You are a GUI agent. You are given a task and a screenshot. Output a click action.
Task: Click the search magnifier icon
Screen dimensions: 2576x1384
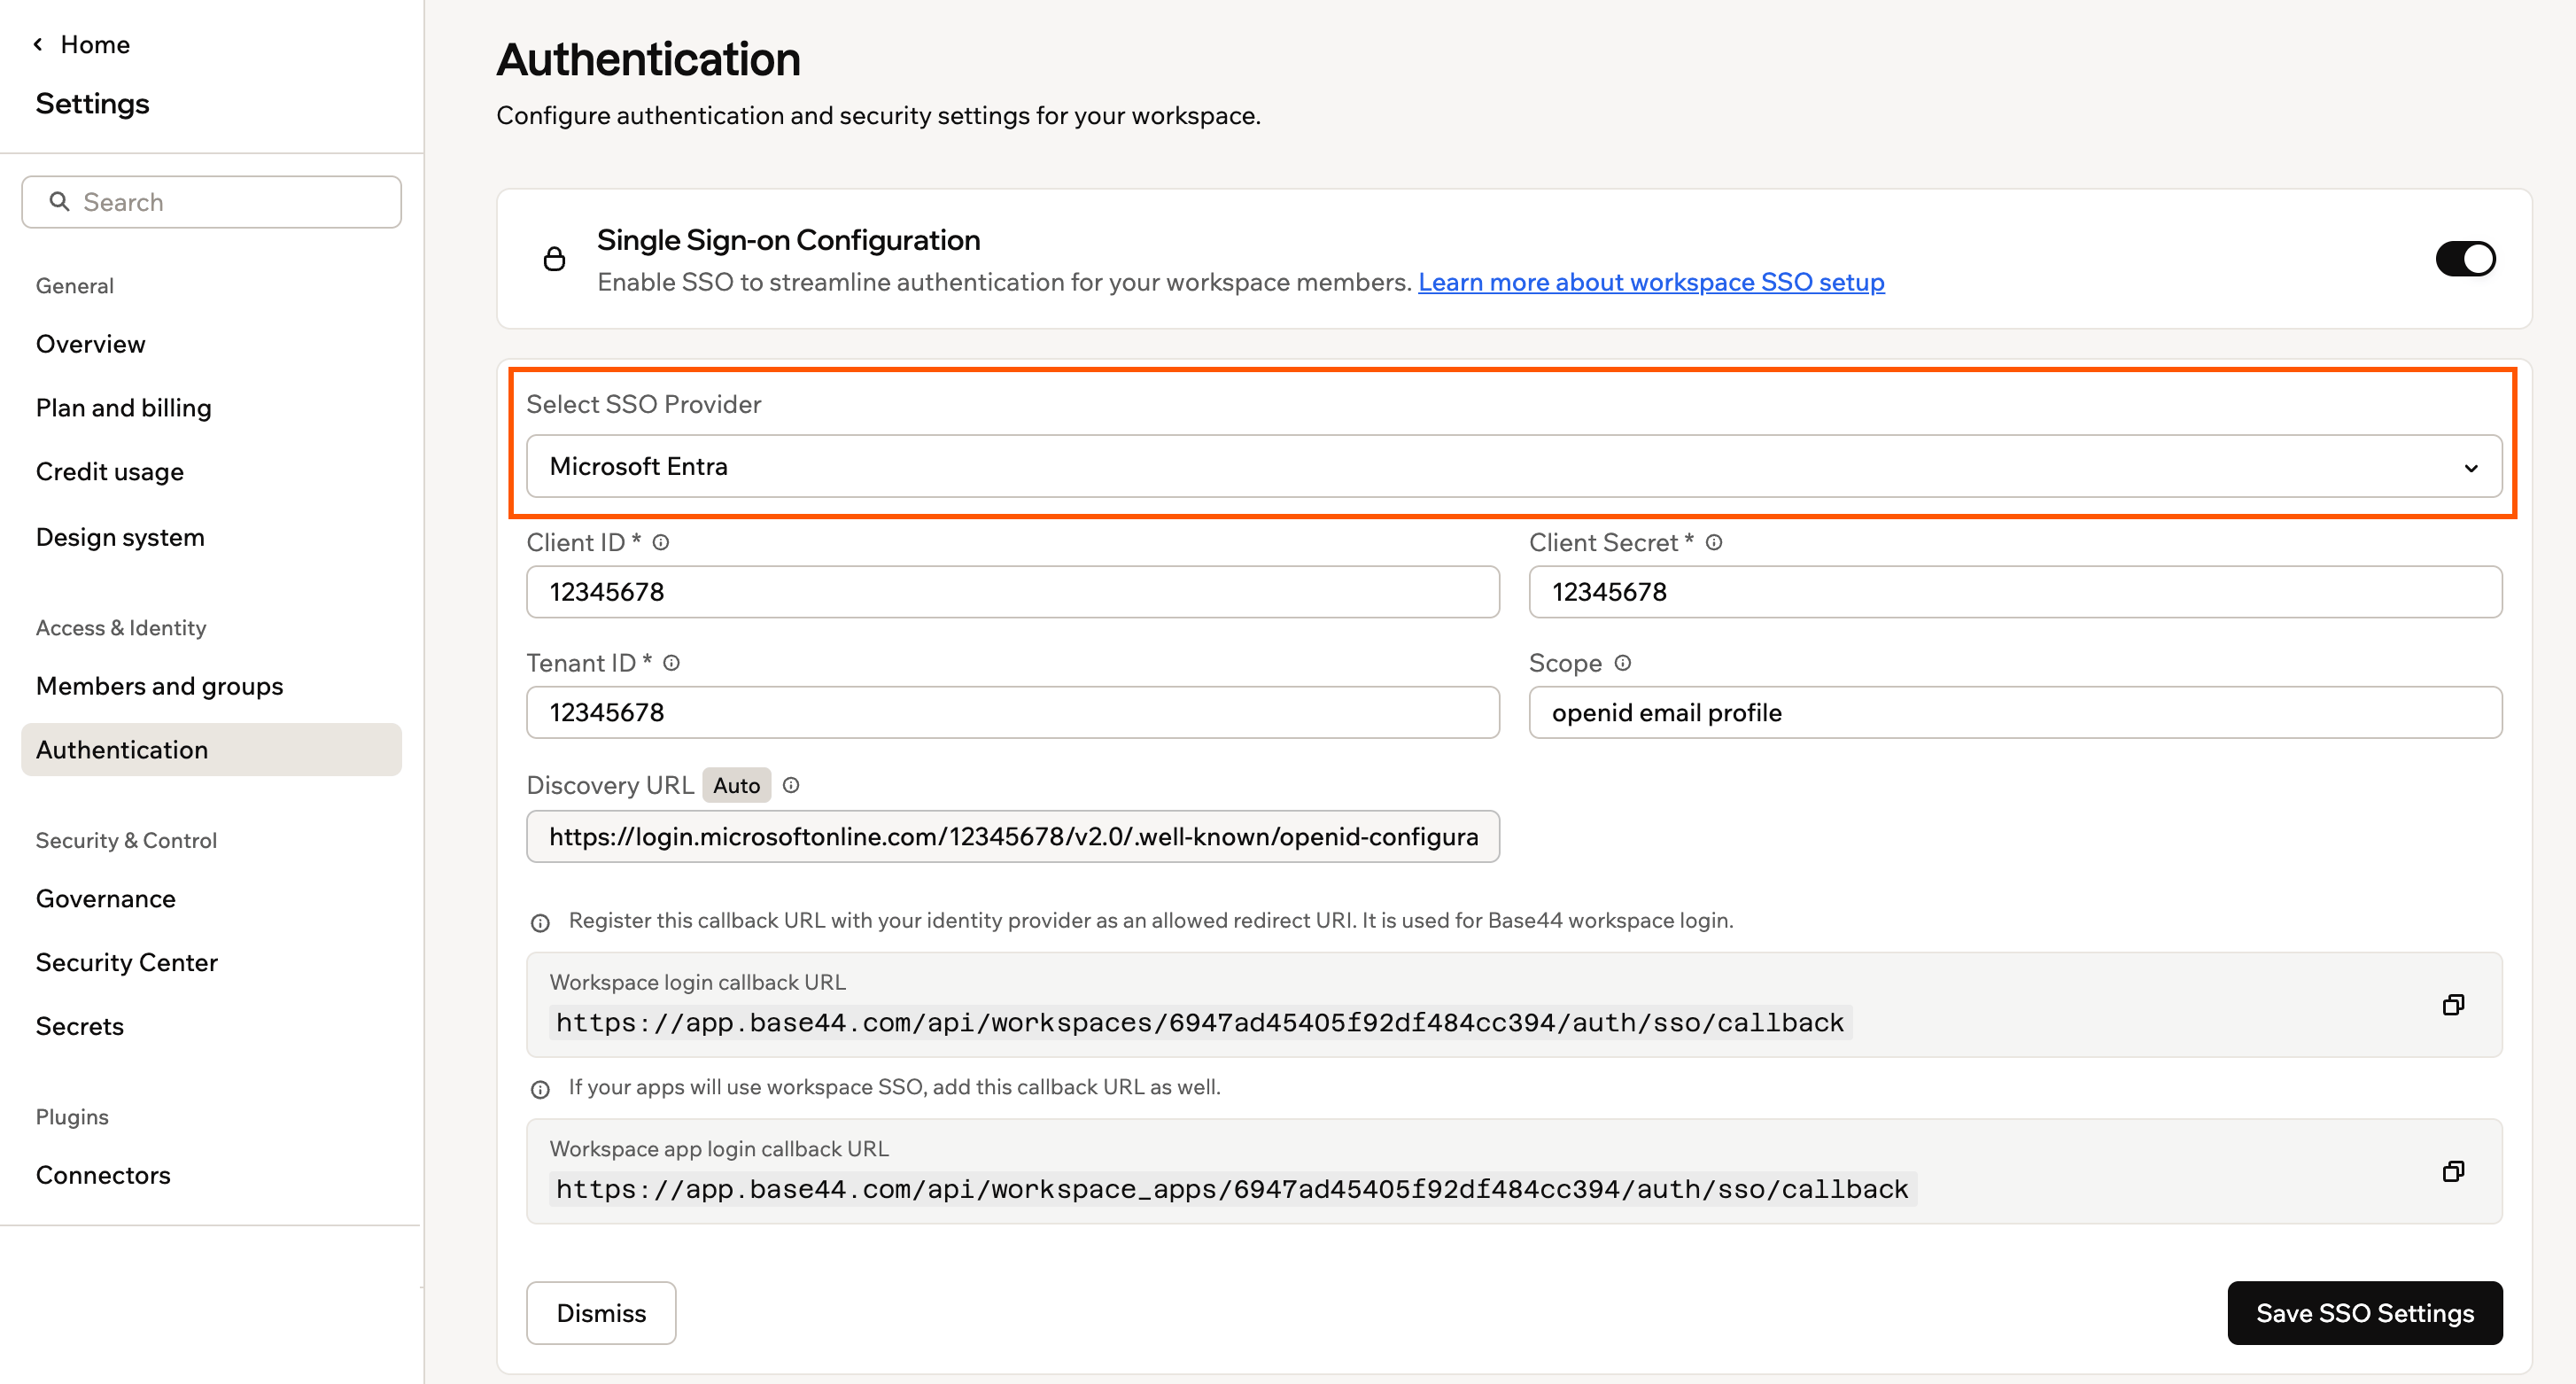(x=60, y=202)
